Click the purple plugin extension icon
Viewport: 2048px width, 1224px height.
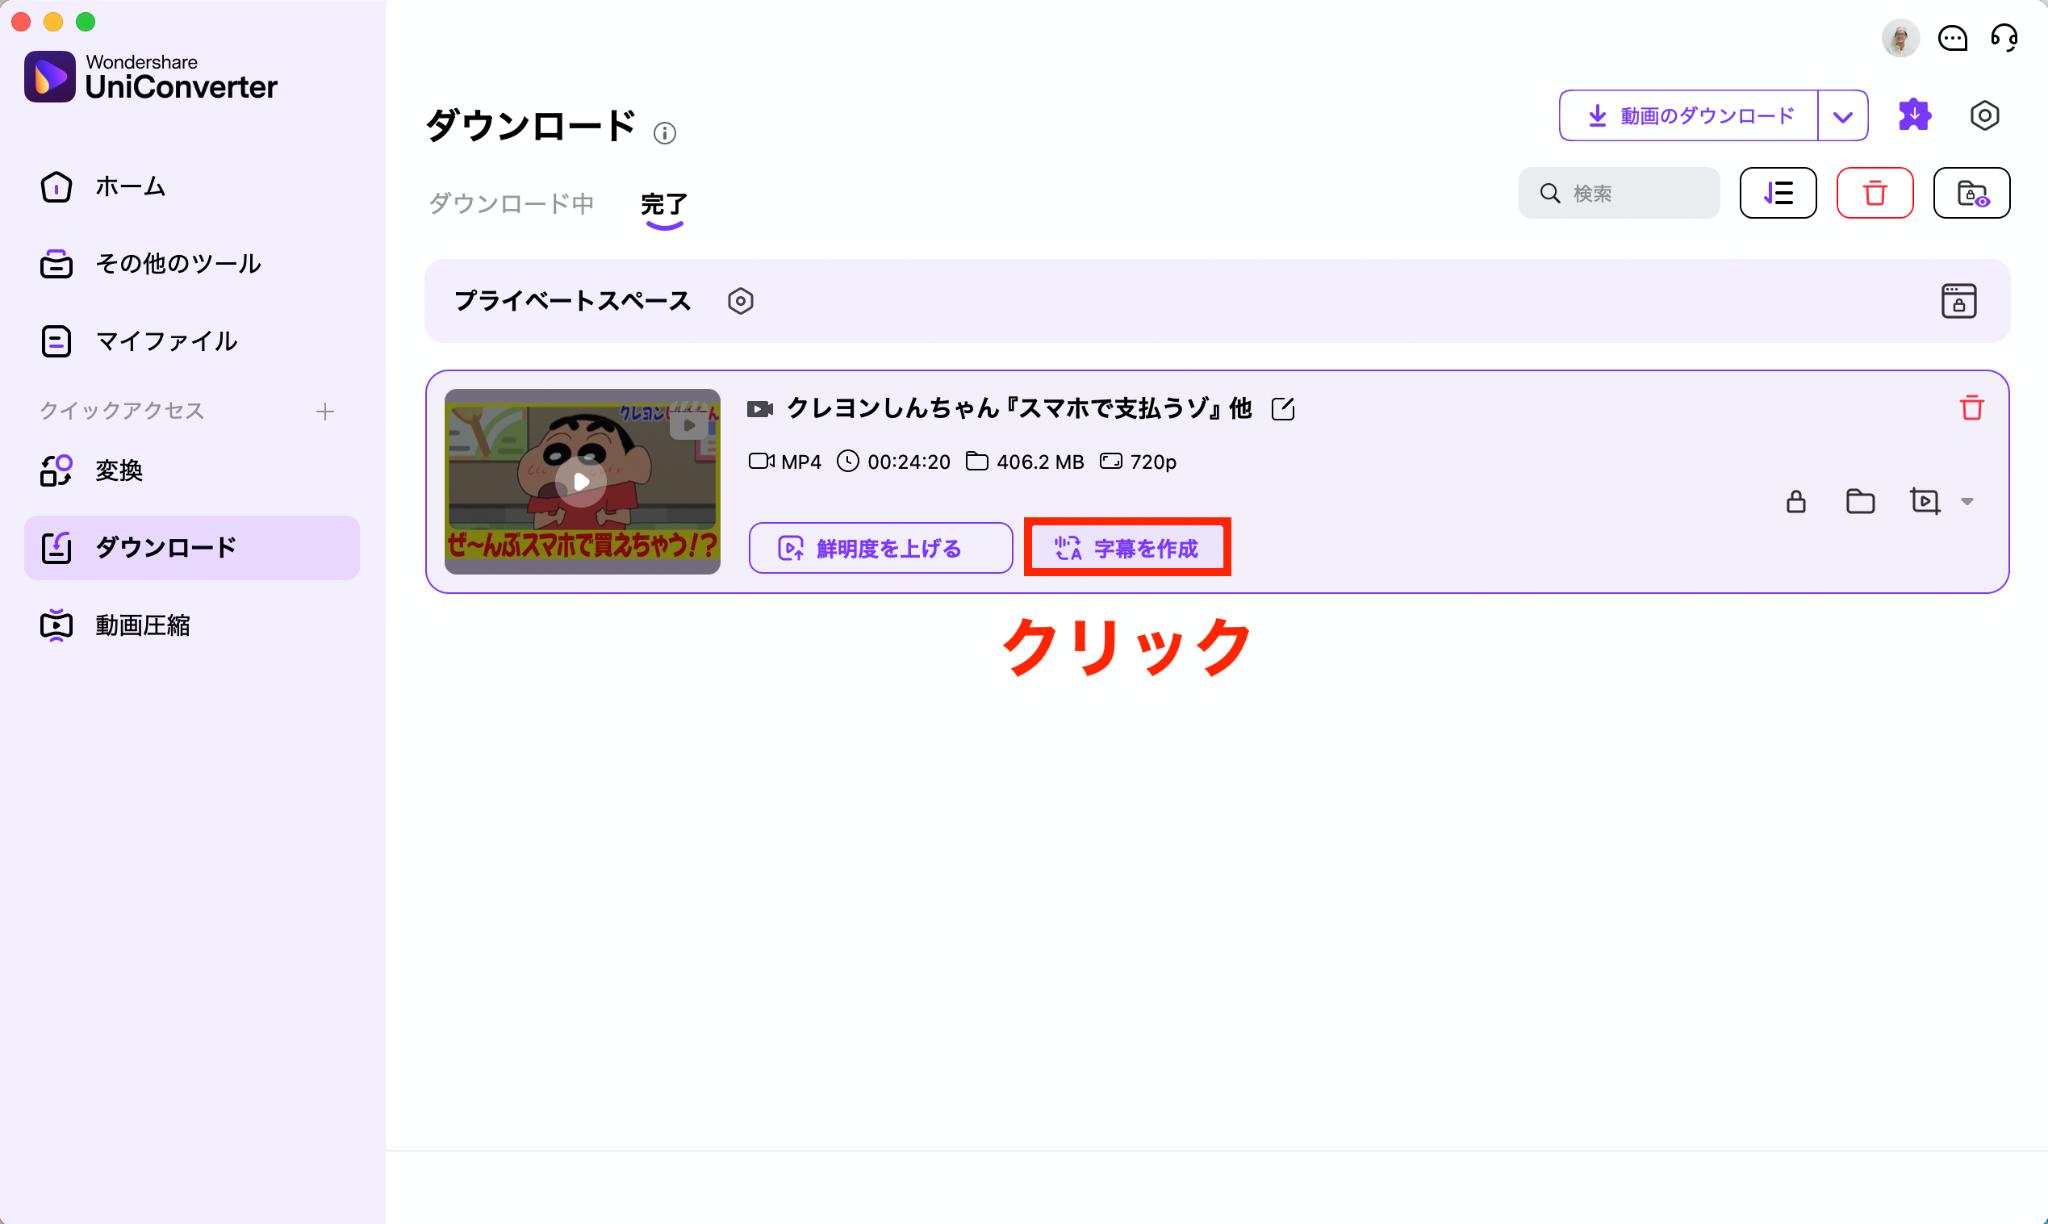pos(1914,115)
